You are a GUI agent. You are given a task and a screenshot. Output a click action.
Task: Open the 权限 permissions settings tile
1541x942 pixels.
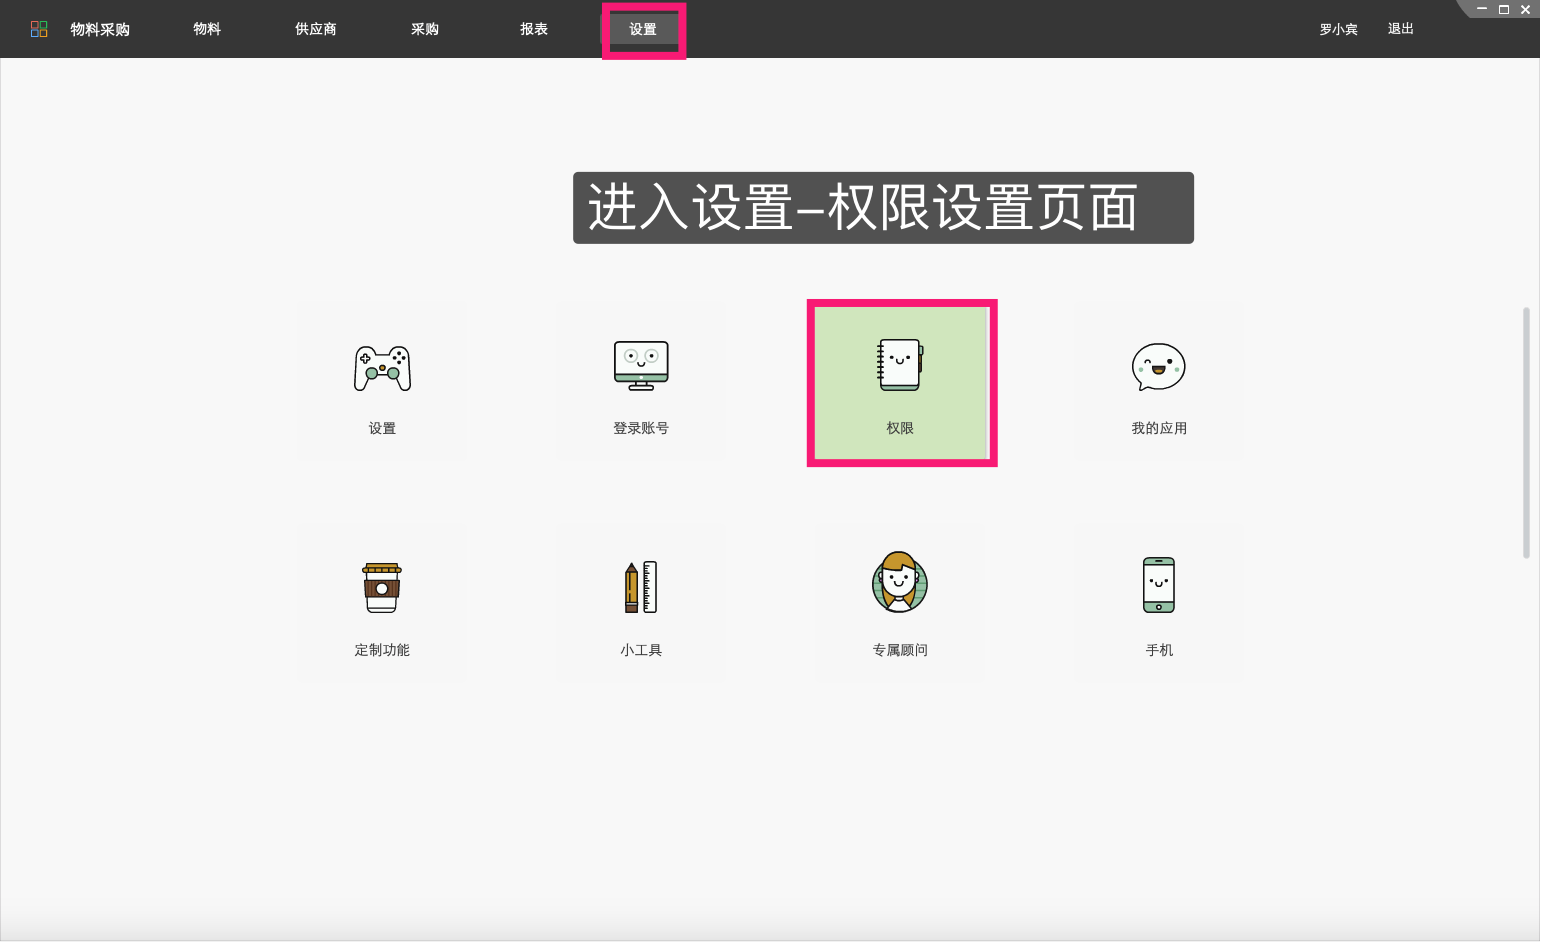coord(901,383)
